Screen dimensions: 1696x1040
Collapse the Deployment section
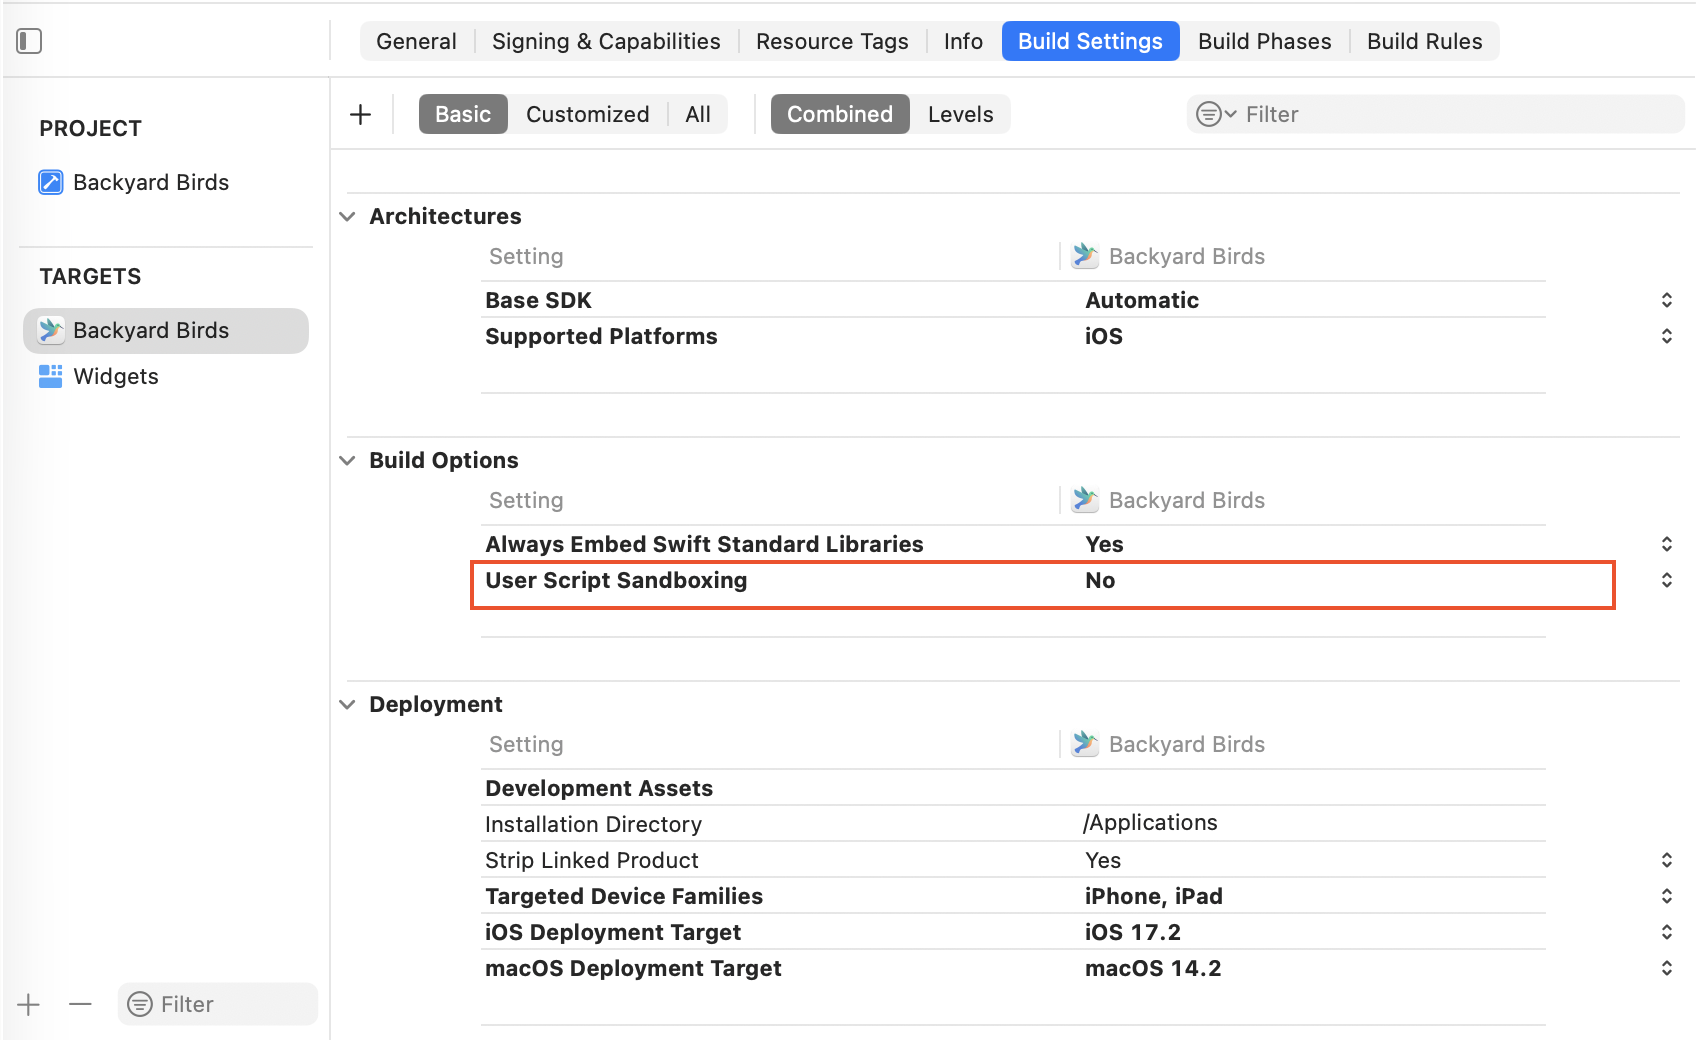(347, 705)
